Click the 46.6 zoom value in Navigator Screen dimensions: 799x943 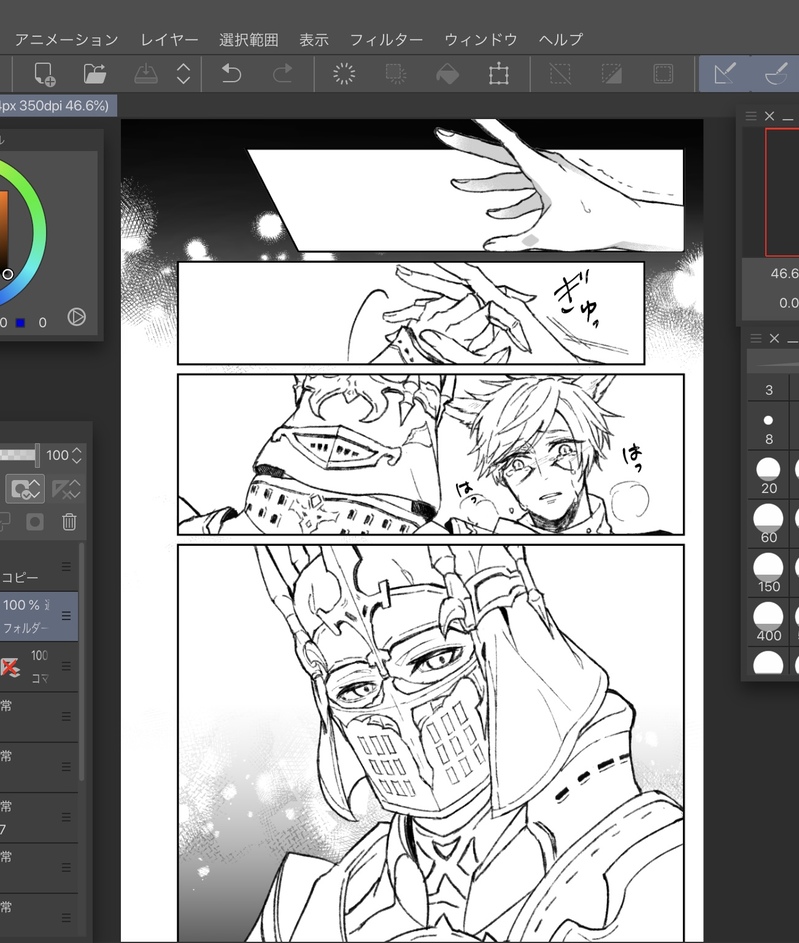[x=784, y=274]
